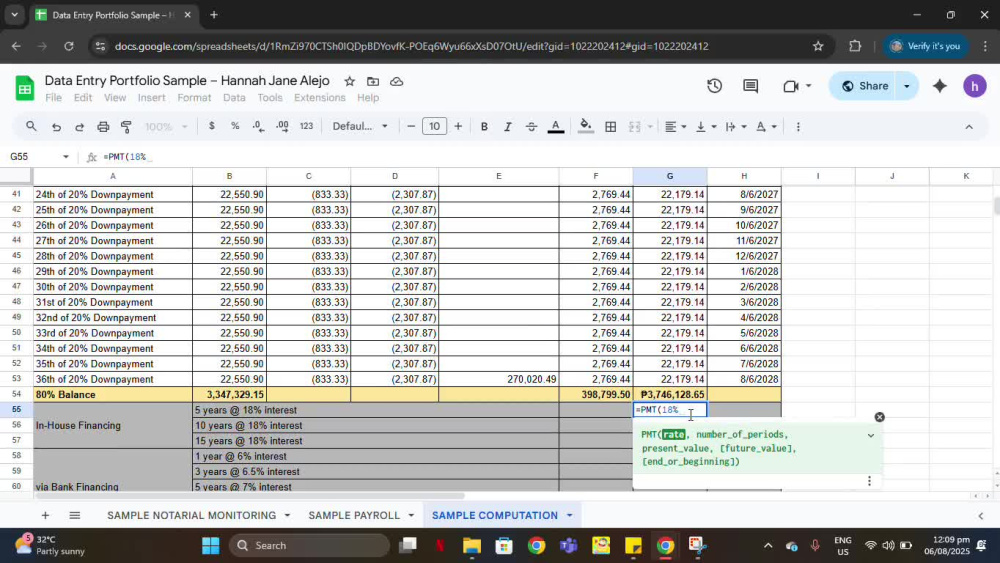Decrease font size with minus button
Viewport: 1000px width, 563px height.
pyautogui.click(x=411, y=126)
